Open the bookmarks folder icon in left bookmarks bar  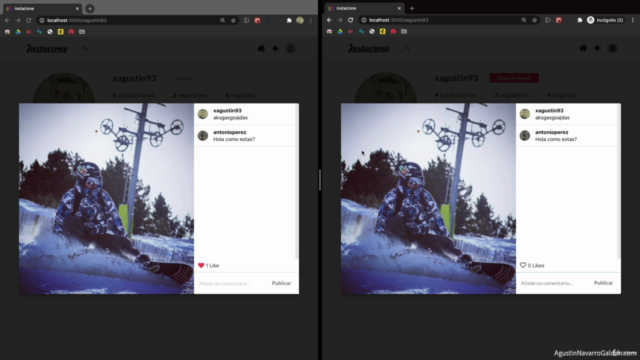point(82,31)
